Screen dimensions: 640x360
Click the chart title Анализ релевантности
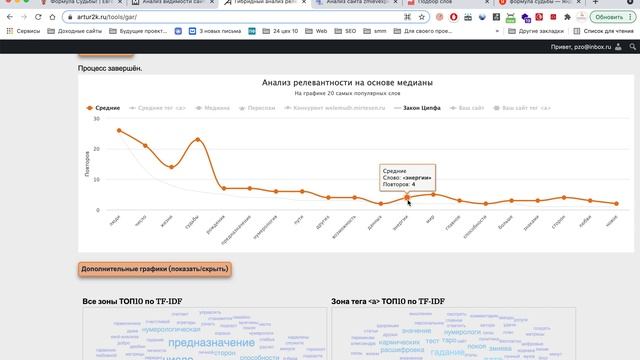347,82
